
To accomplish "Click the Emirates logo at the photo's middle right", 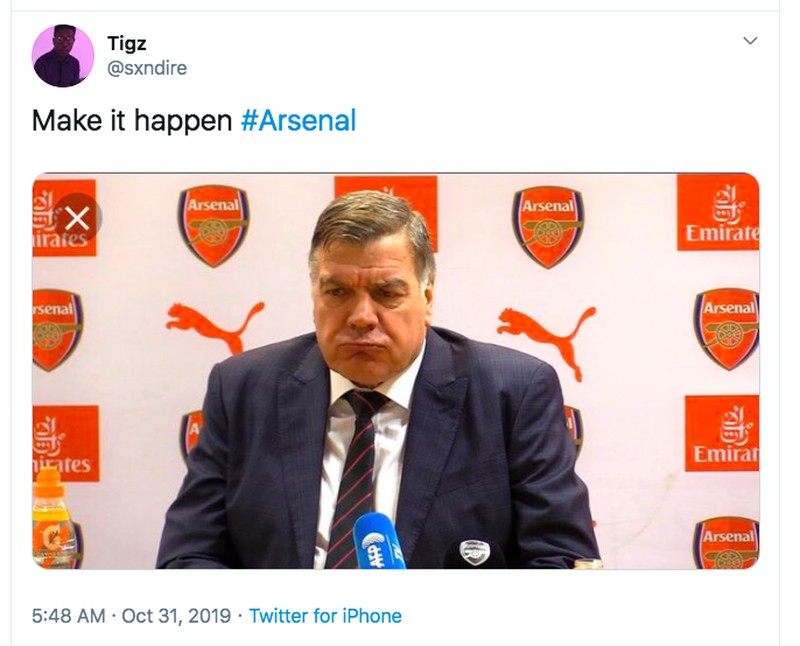I will [721, 432].
